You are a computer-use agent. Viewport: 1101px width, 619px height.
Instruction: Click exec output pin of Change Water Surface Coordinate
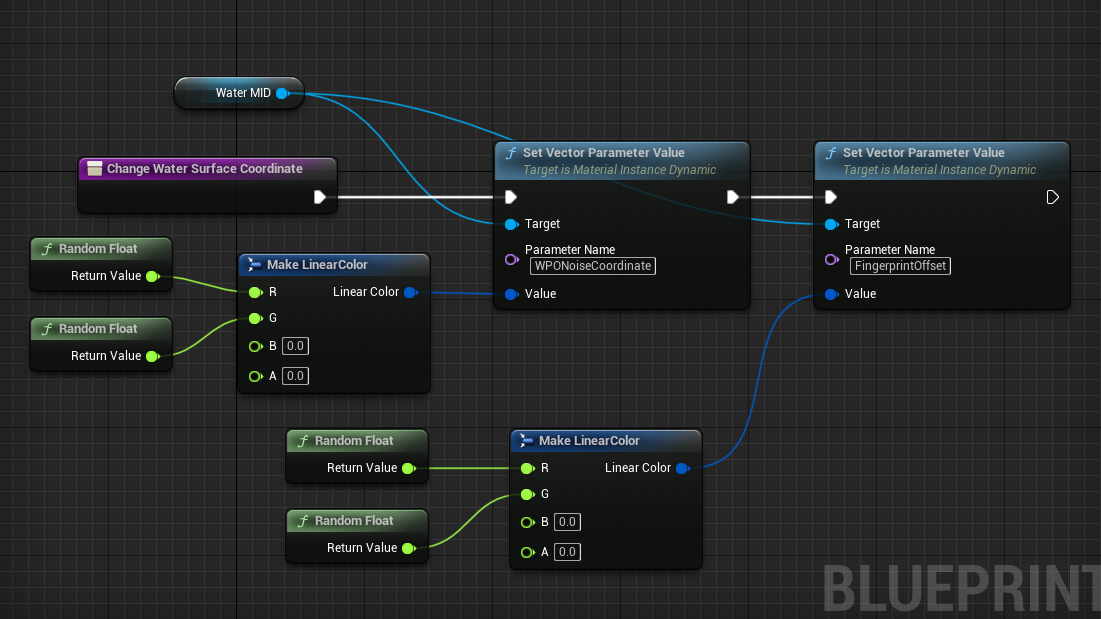tap(319, 197)
